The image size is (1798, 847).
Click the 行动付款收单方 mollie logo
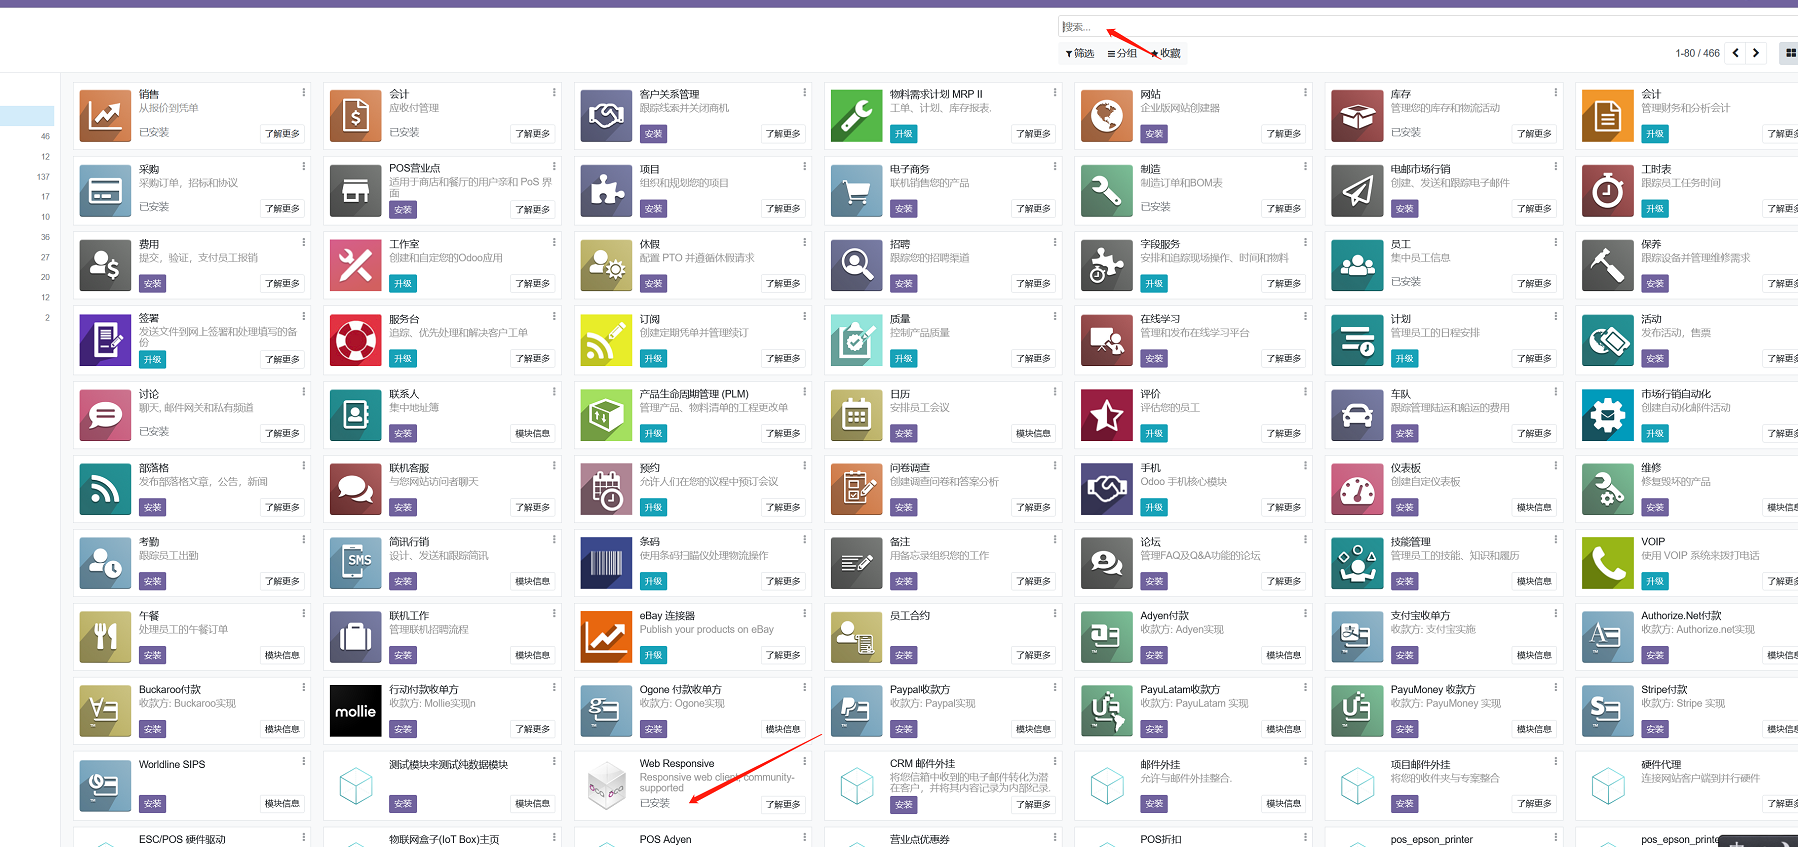pyautogui.click(x=355, y=712)
